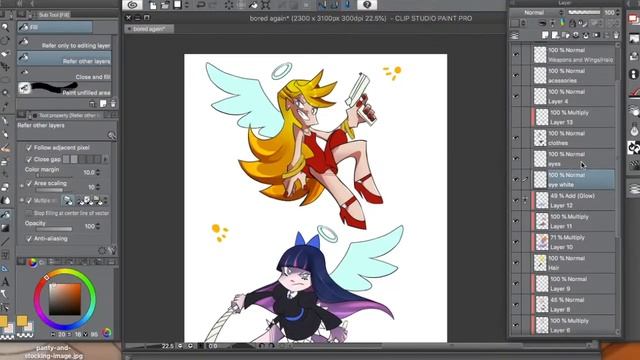This screenshot has height=360, width=640.
Task: Choose Close and fill sub tool
Action: click(x=64, y=73)
